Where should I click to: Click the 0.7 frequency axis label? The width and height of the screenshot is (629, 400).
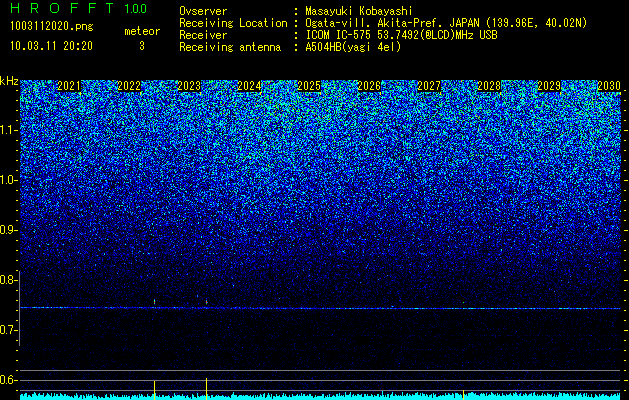pos(8,330)
